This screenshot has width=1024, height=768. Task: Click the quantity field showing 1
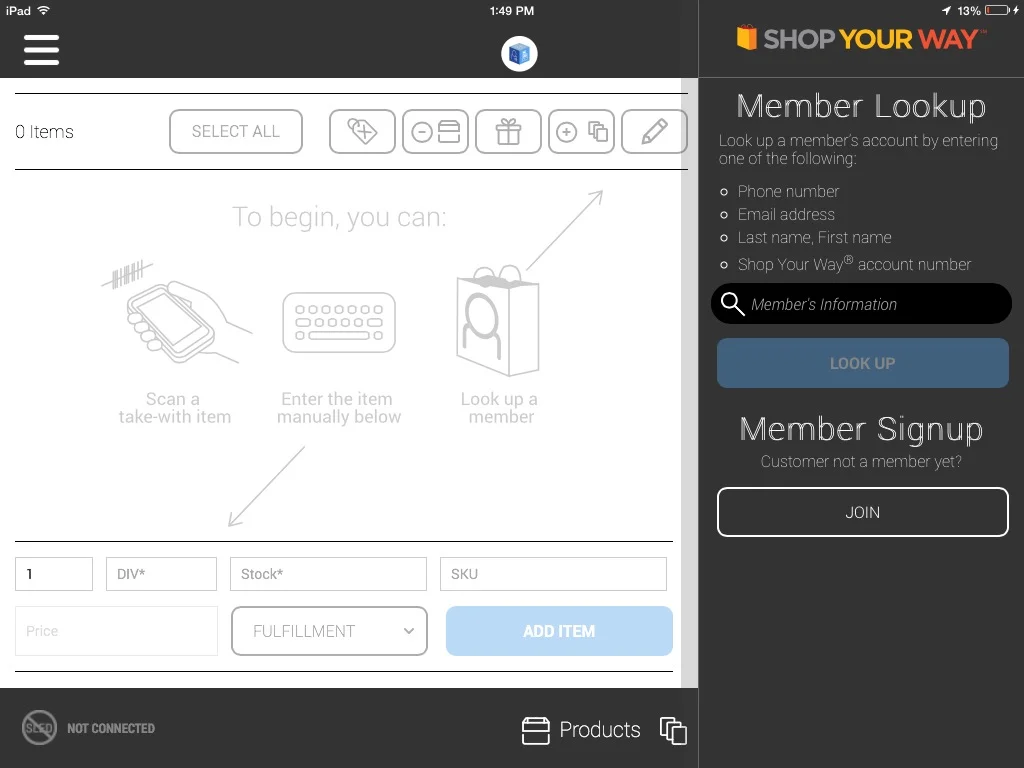tap(54, 574)
